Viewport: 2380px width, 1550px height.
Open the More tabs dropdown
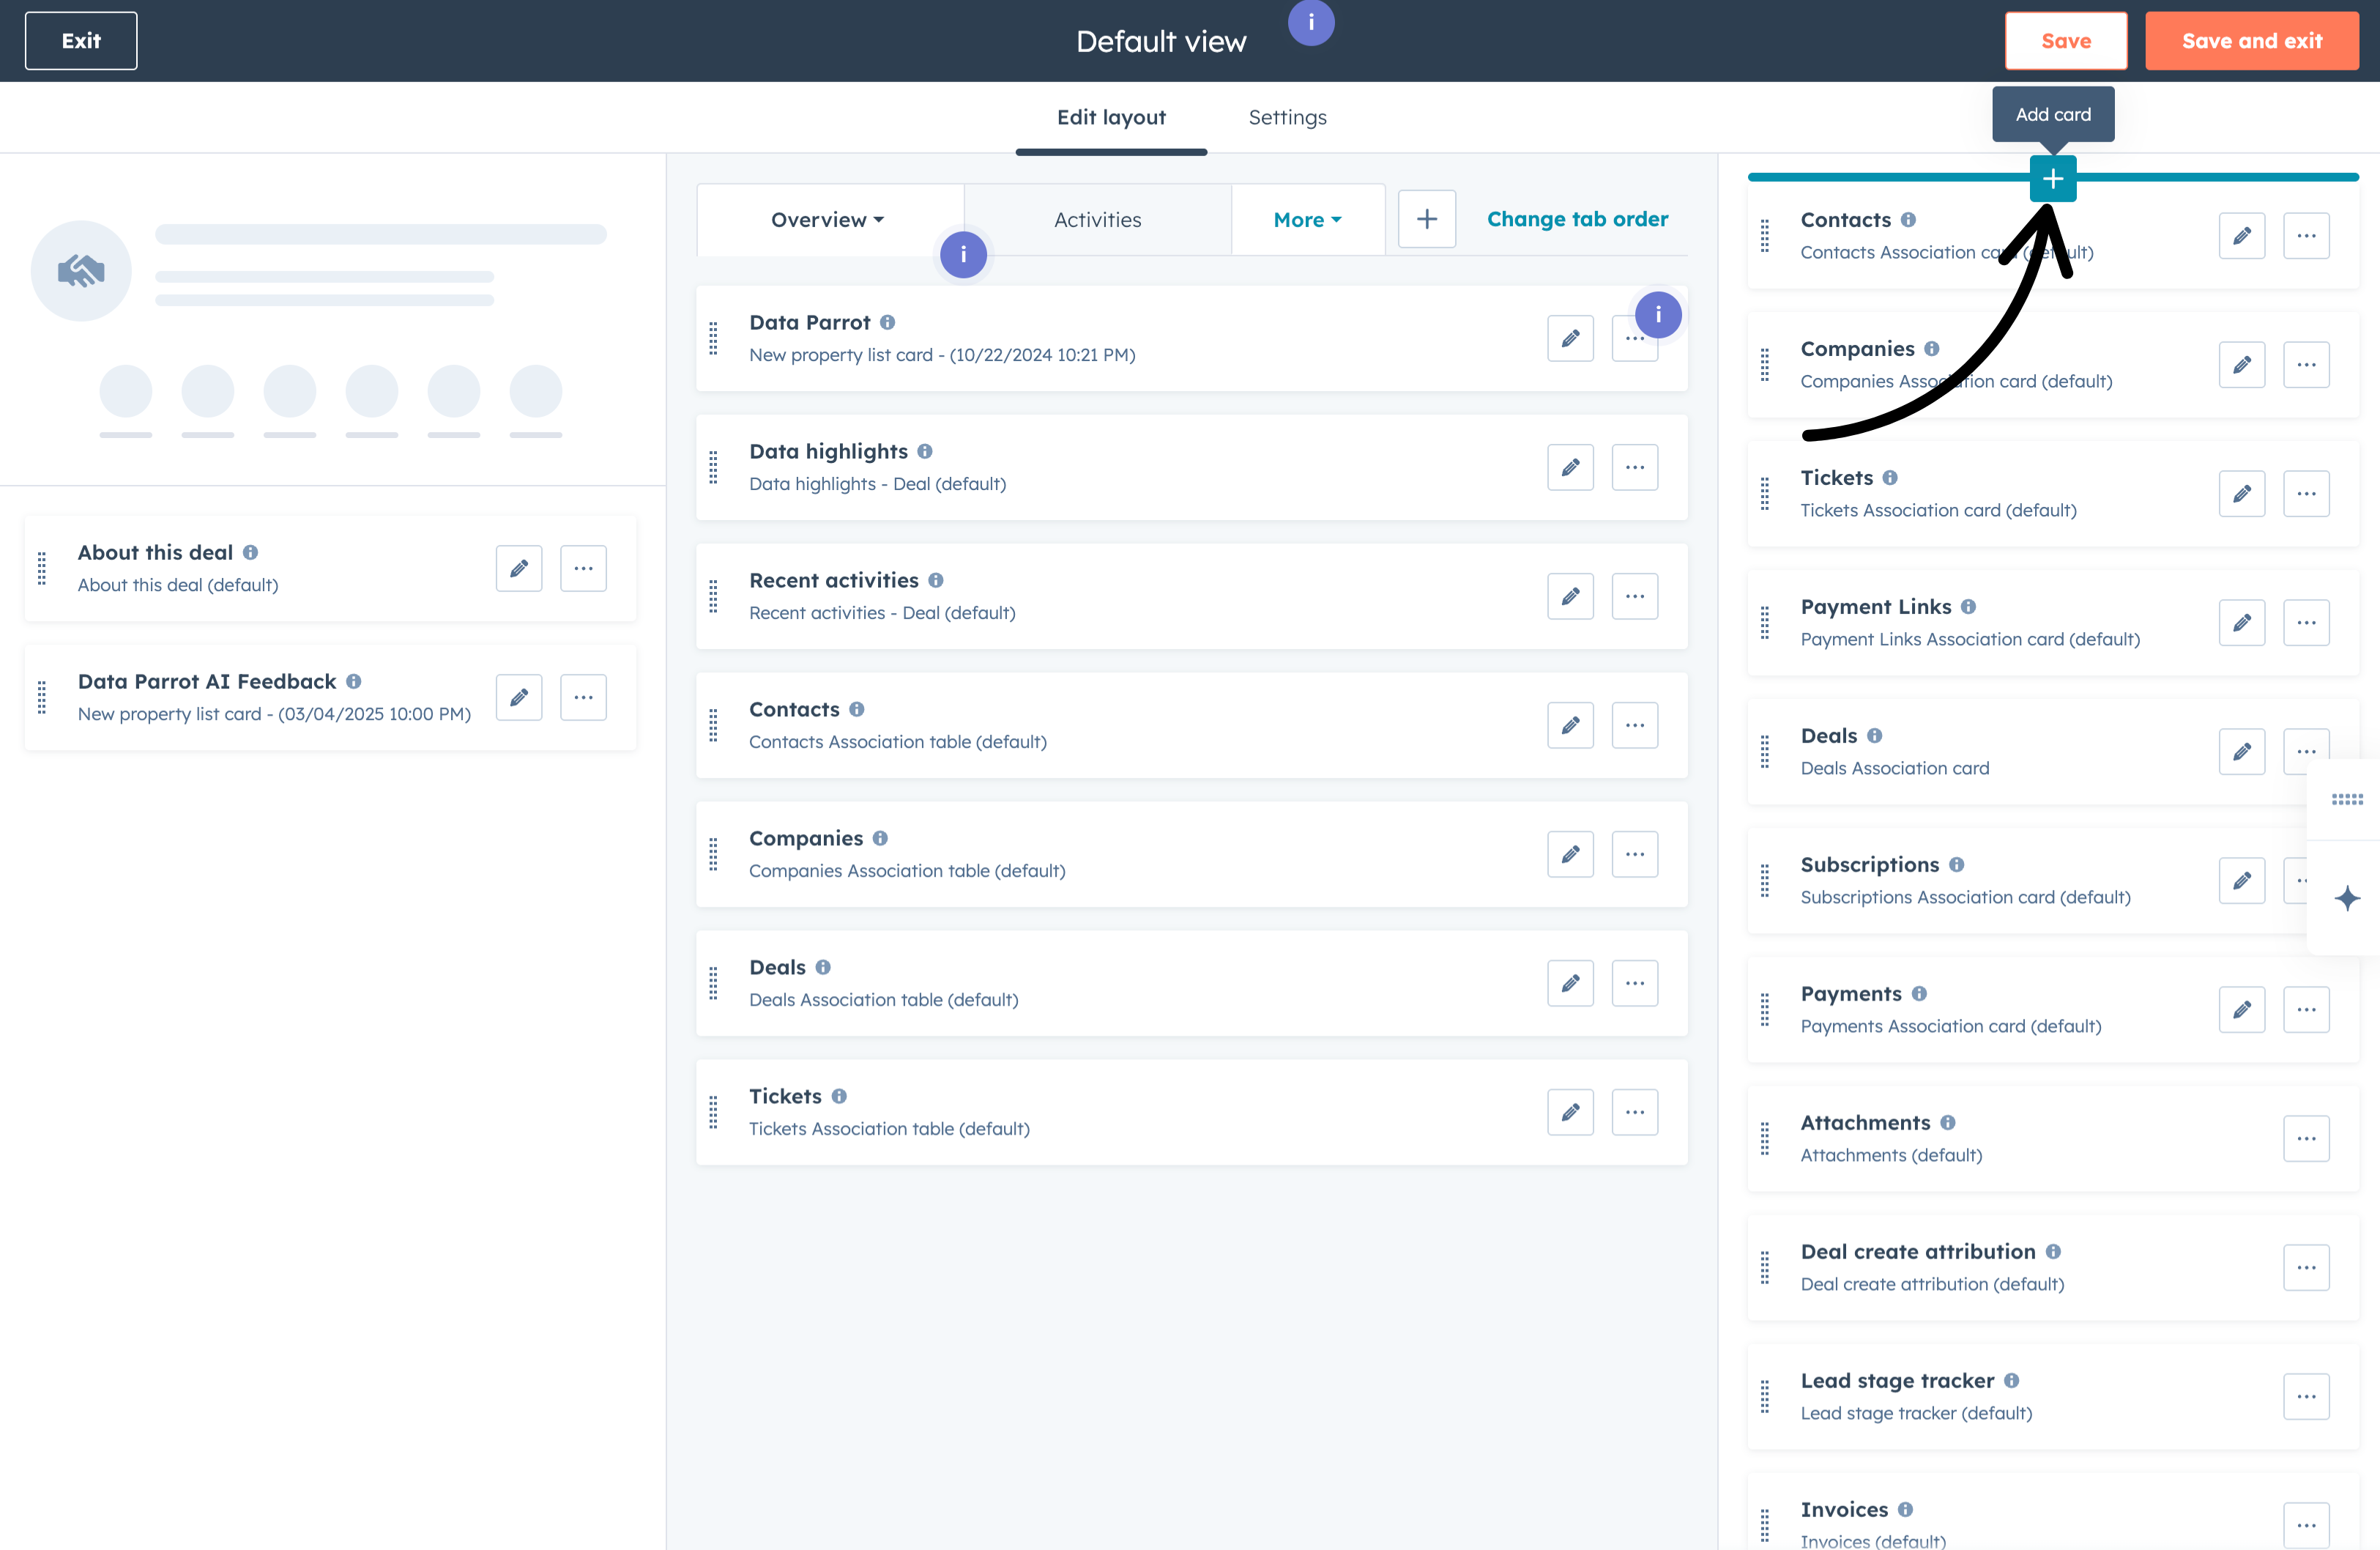click(x=1307, y=220)
